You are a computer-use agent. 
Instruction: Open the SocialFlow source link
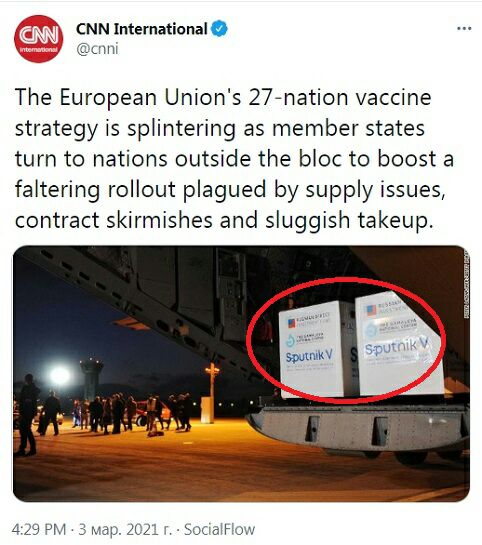[x=219, y=530]
